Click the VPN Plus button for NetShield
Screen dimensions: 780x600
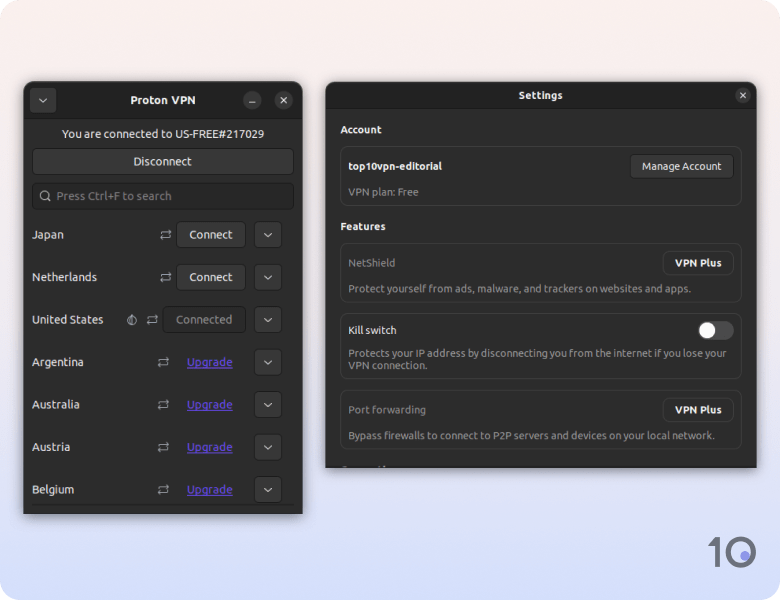(698, 263)
